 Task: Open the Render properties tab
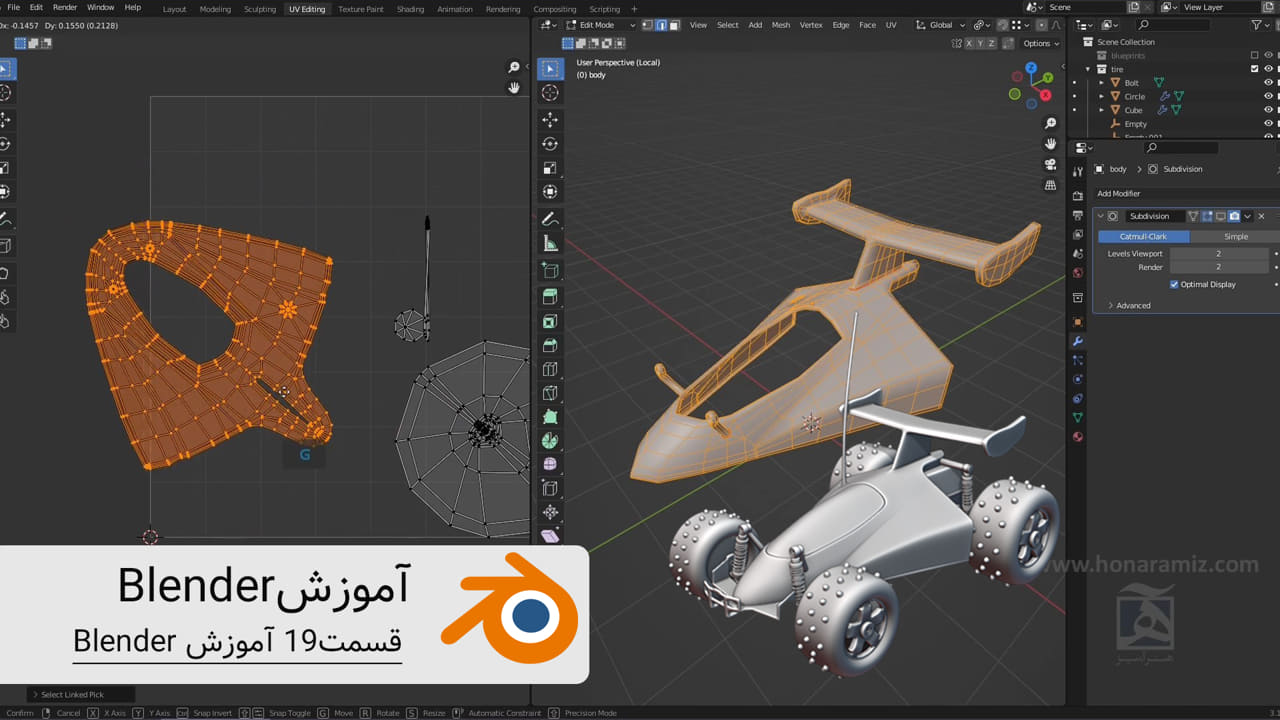[1077, 196]
